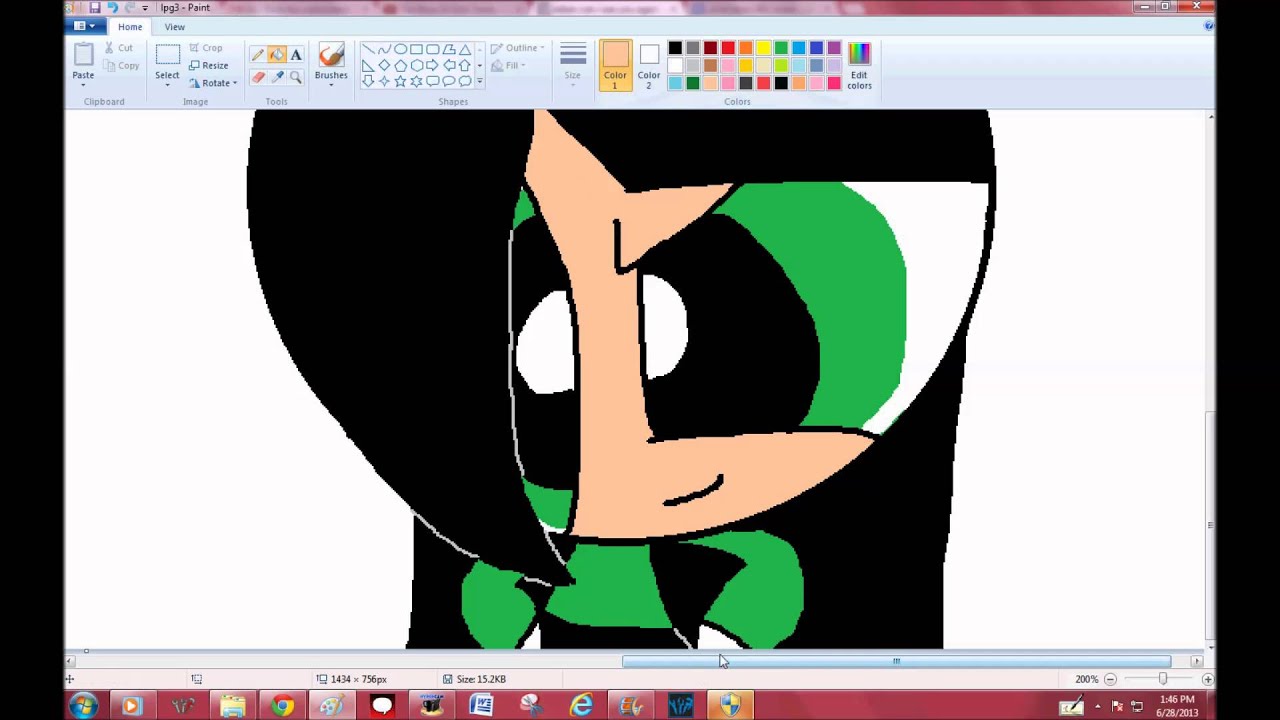Select the Color picker eyedropper tool
The height and width of the screenshot is (720, 1280).
277,77
